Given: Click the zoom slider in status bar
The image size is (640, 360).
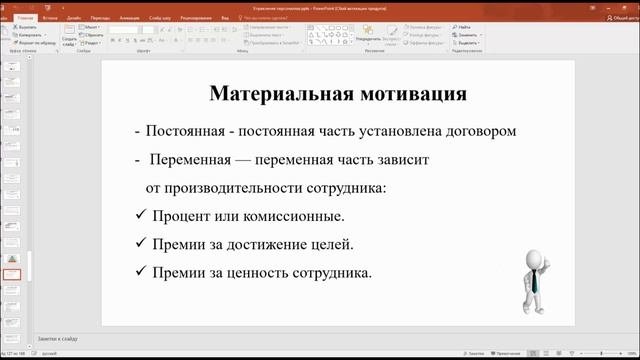Looking at the screenshot, I should [601, 353].
